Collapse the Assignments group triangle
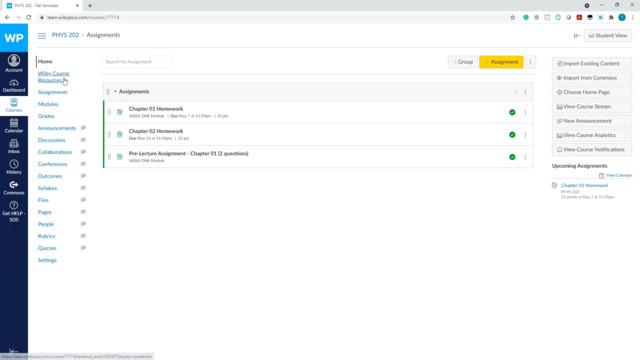The image size is (640, 360). pos(115,91)
